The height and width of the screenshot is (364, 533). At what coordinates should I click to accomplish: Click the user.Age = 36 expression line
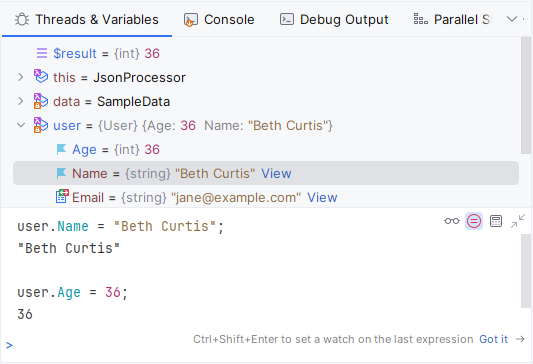[x=72, y=292]
